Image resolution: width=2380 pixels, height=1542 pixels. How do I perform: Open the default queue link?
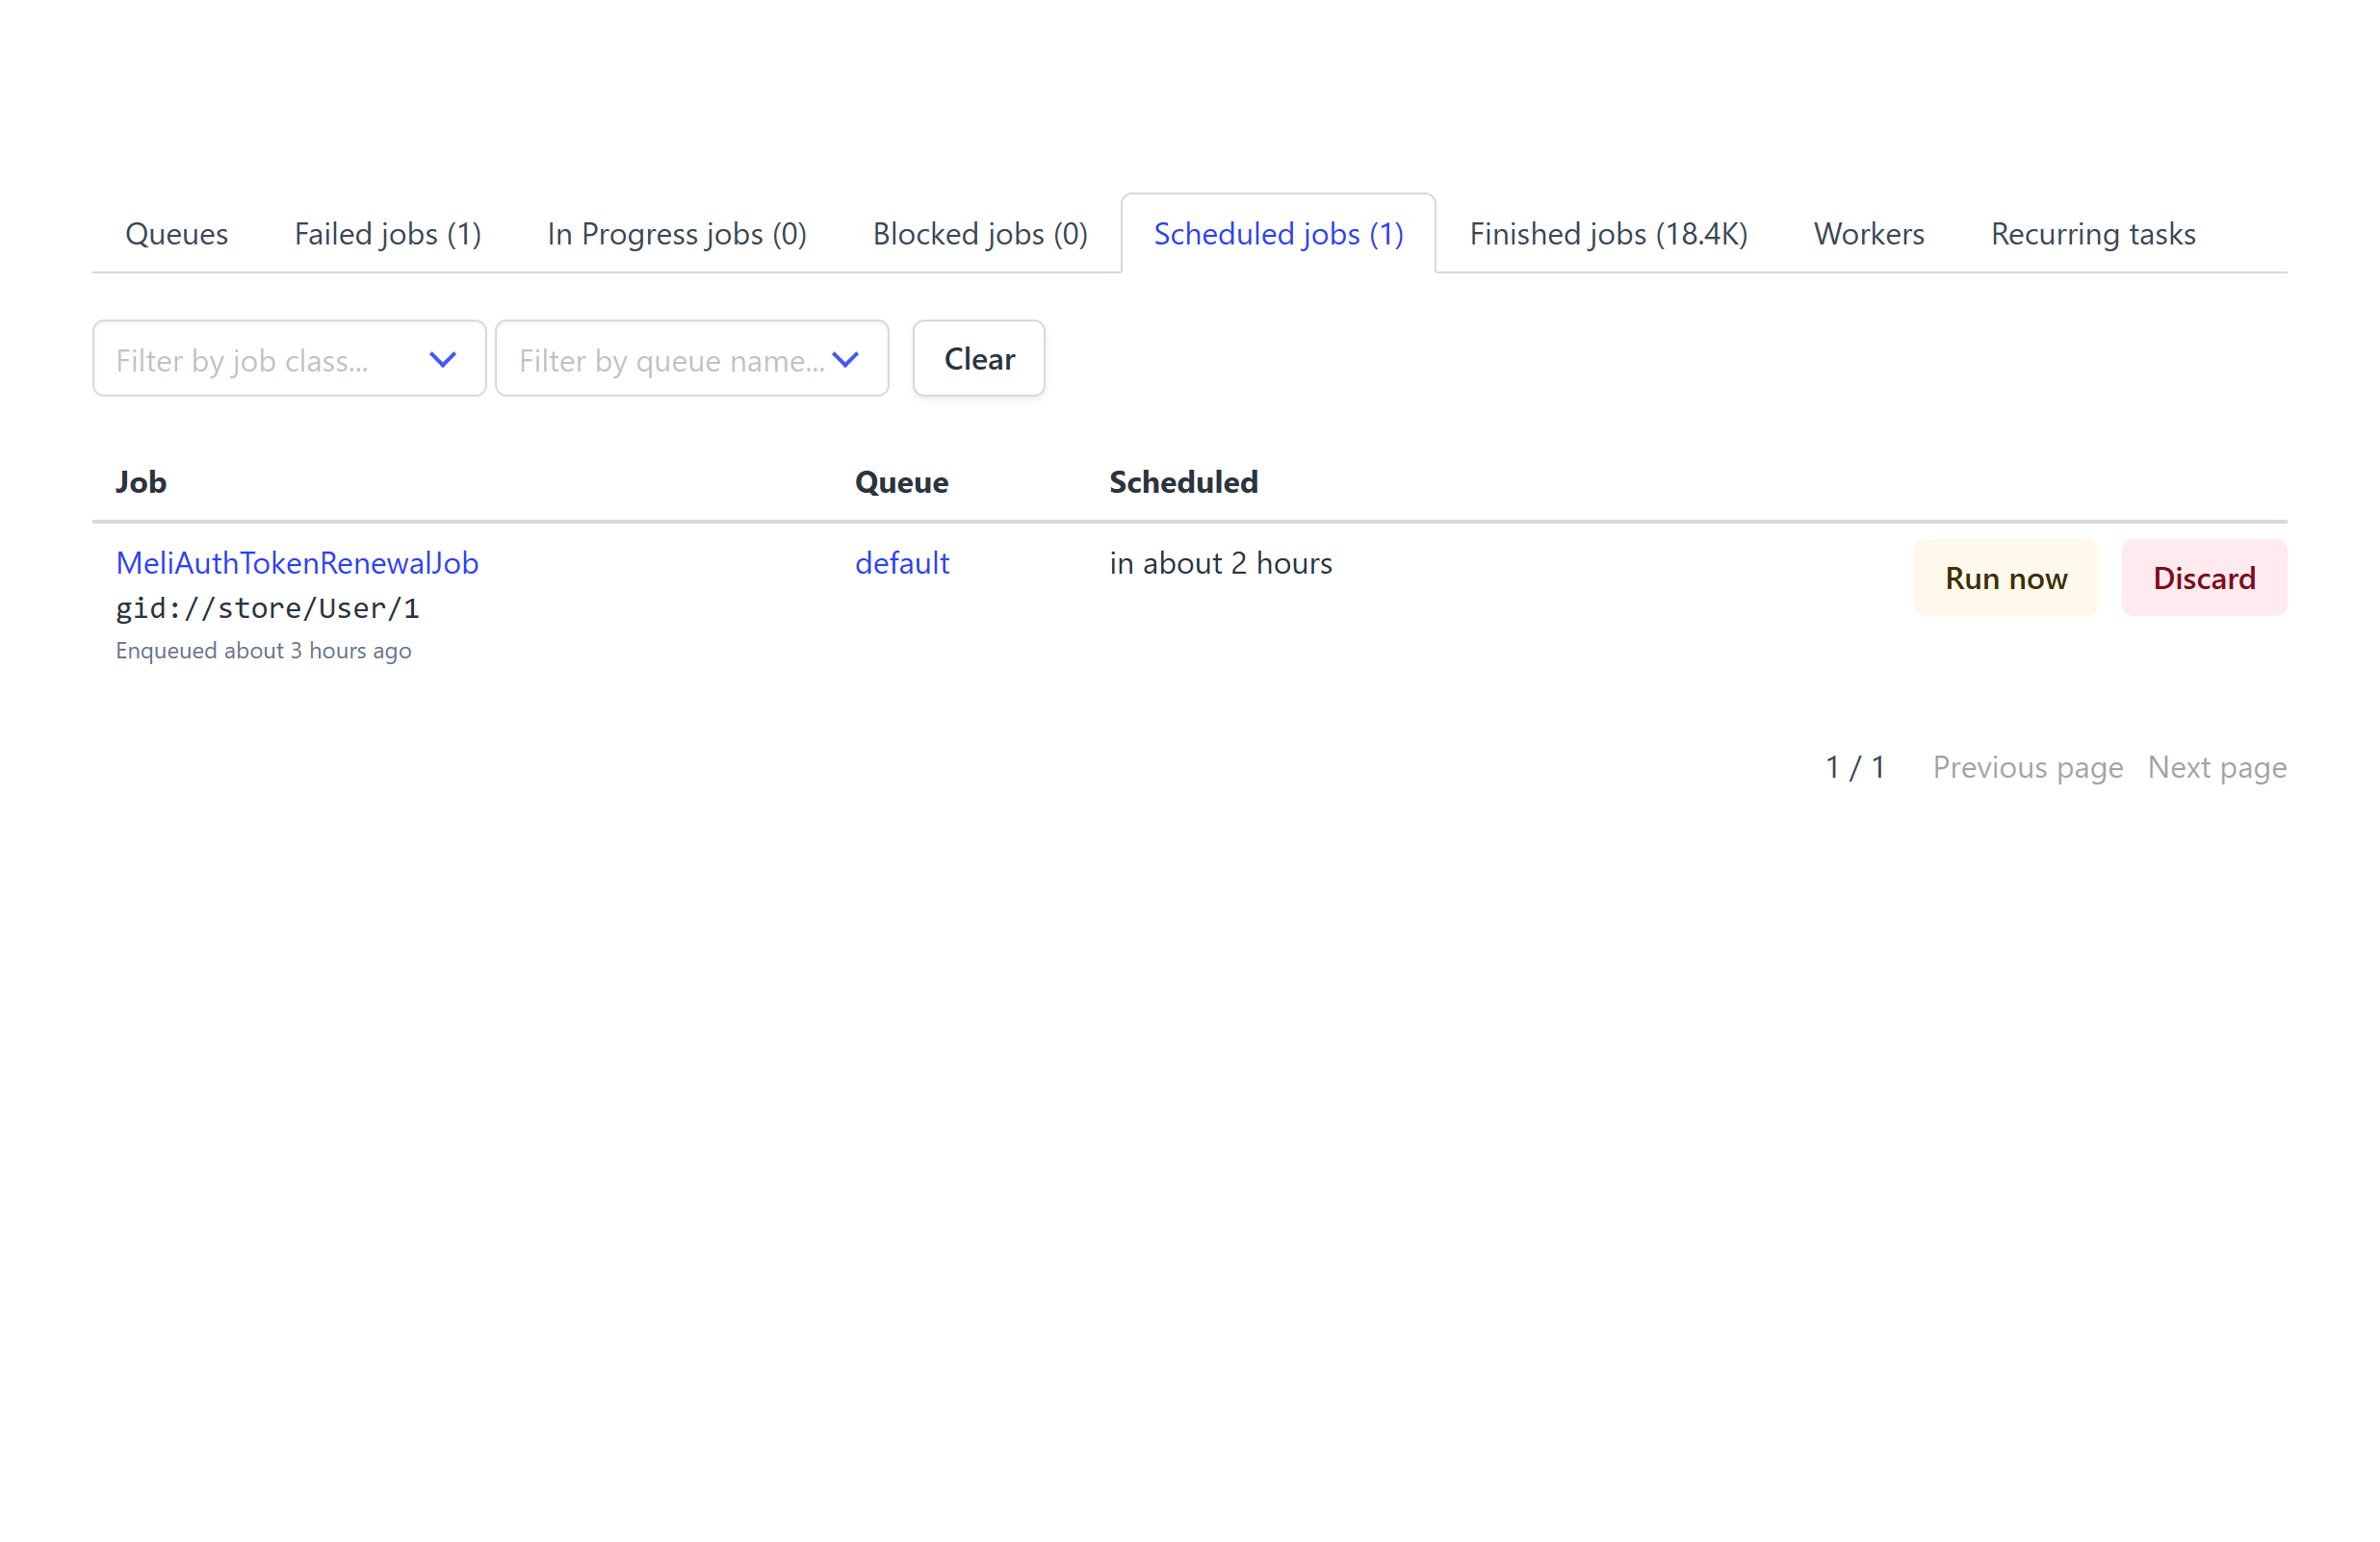(x=901, y=563)
